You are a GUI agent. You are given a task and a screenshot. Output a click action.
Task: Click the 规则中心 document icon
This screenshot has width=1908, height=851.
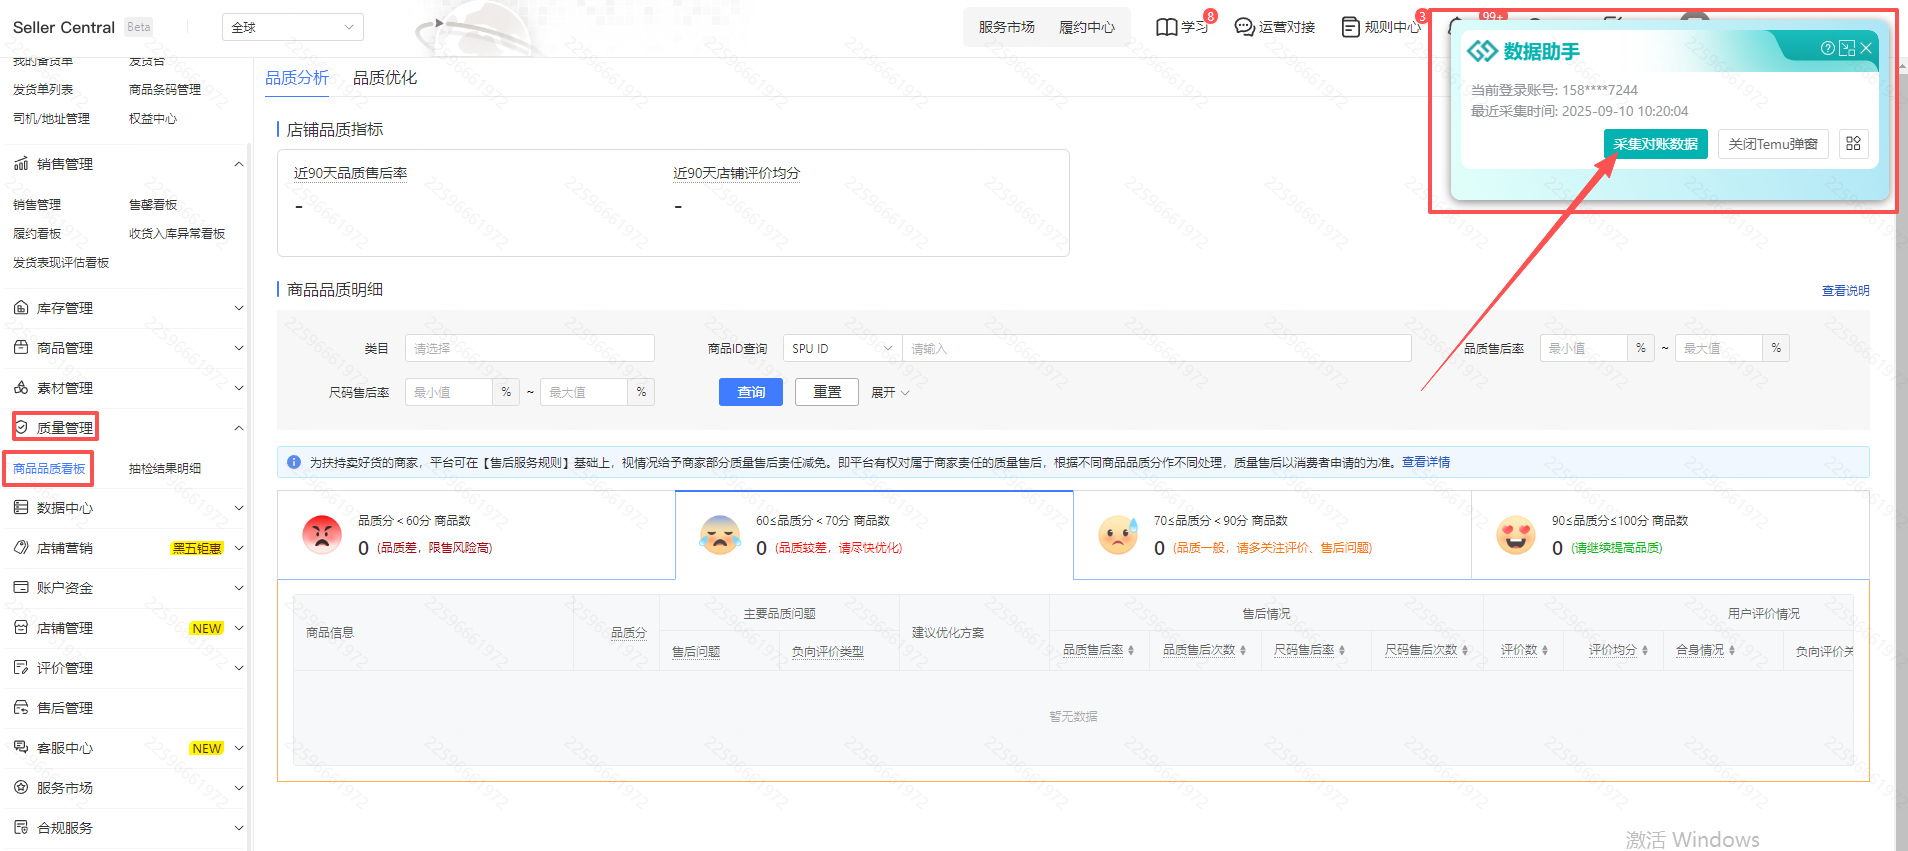click(x=1350, y=27)
